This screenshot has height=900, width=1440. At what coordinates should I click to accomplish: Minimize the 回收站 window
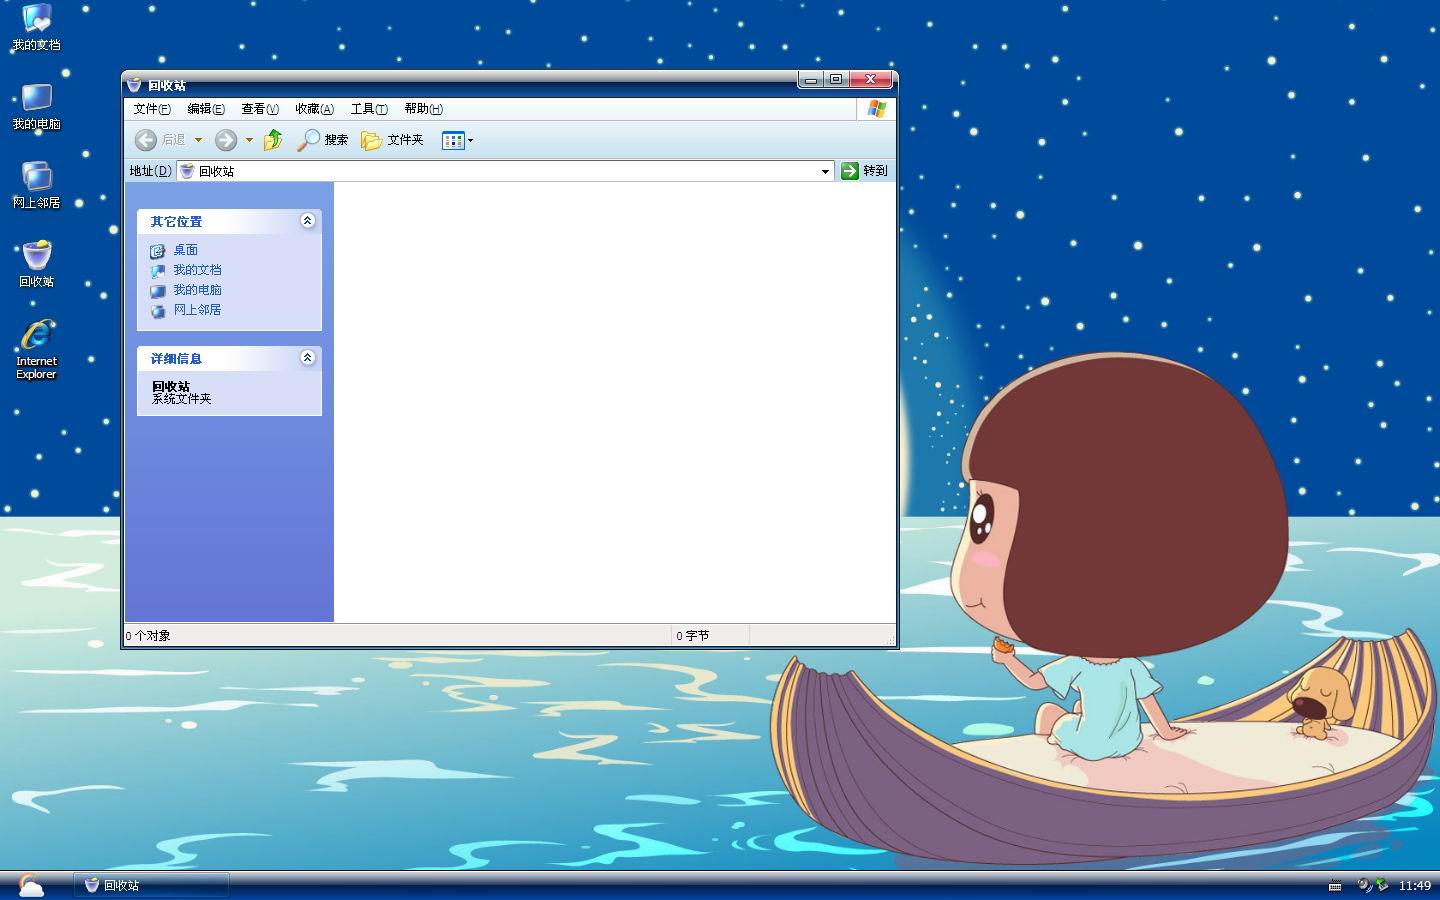pos(811,80)
